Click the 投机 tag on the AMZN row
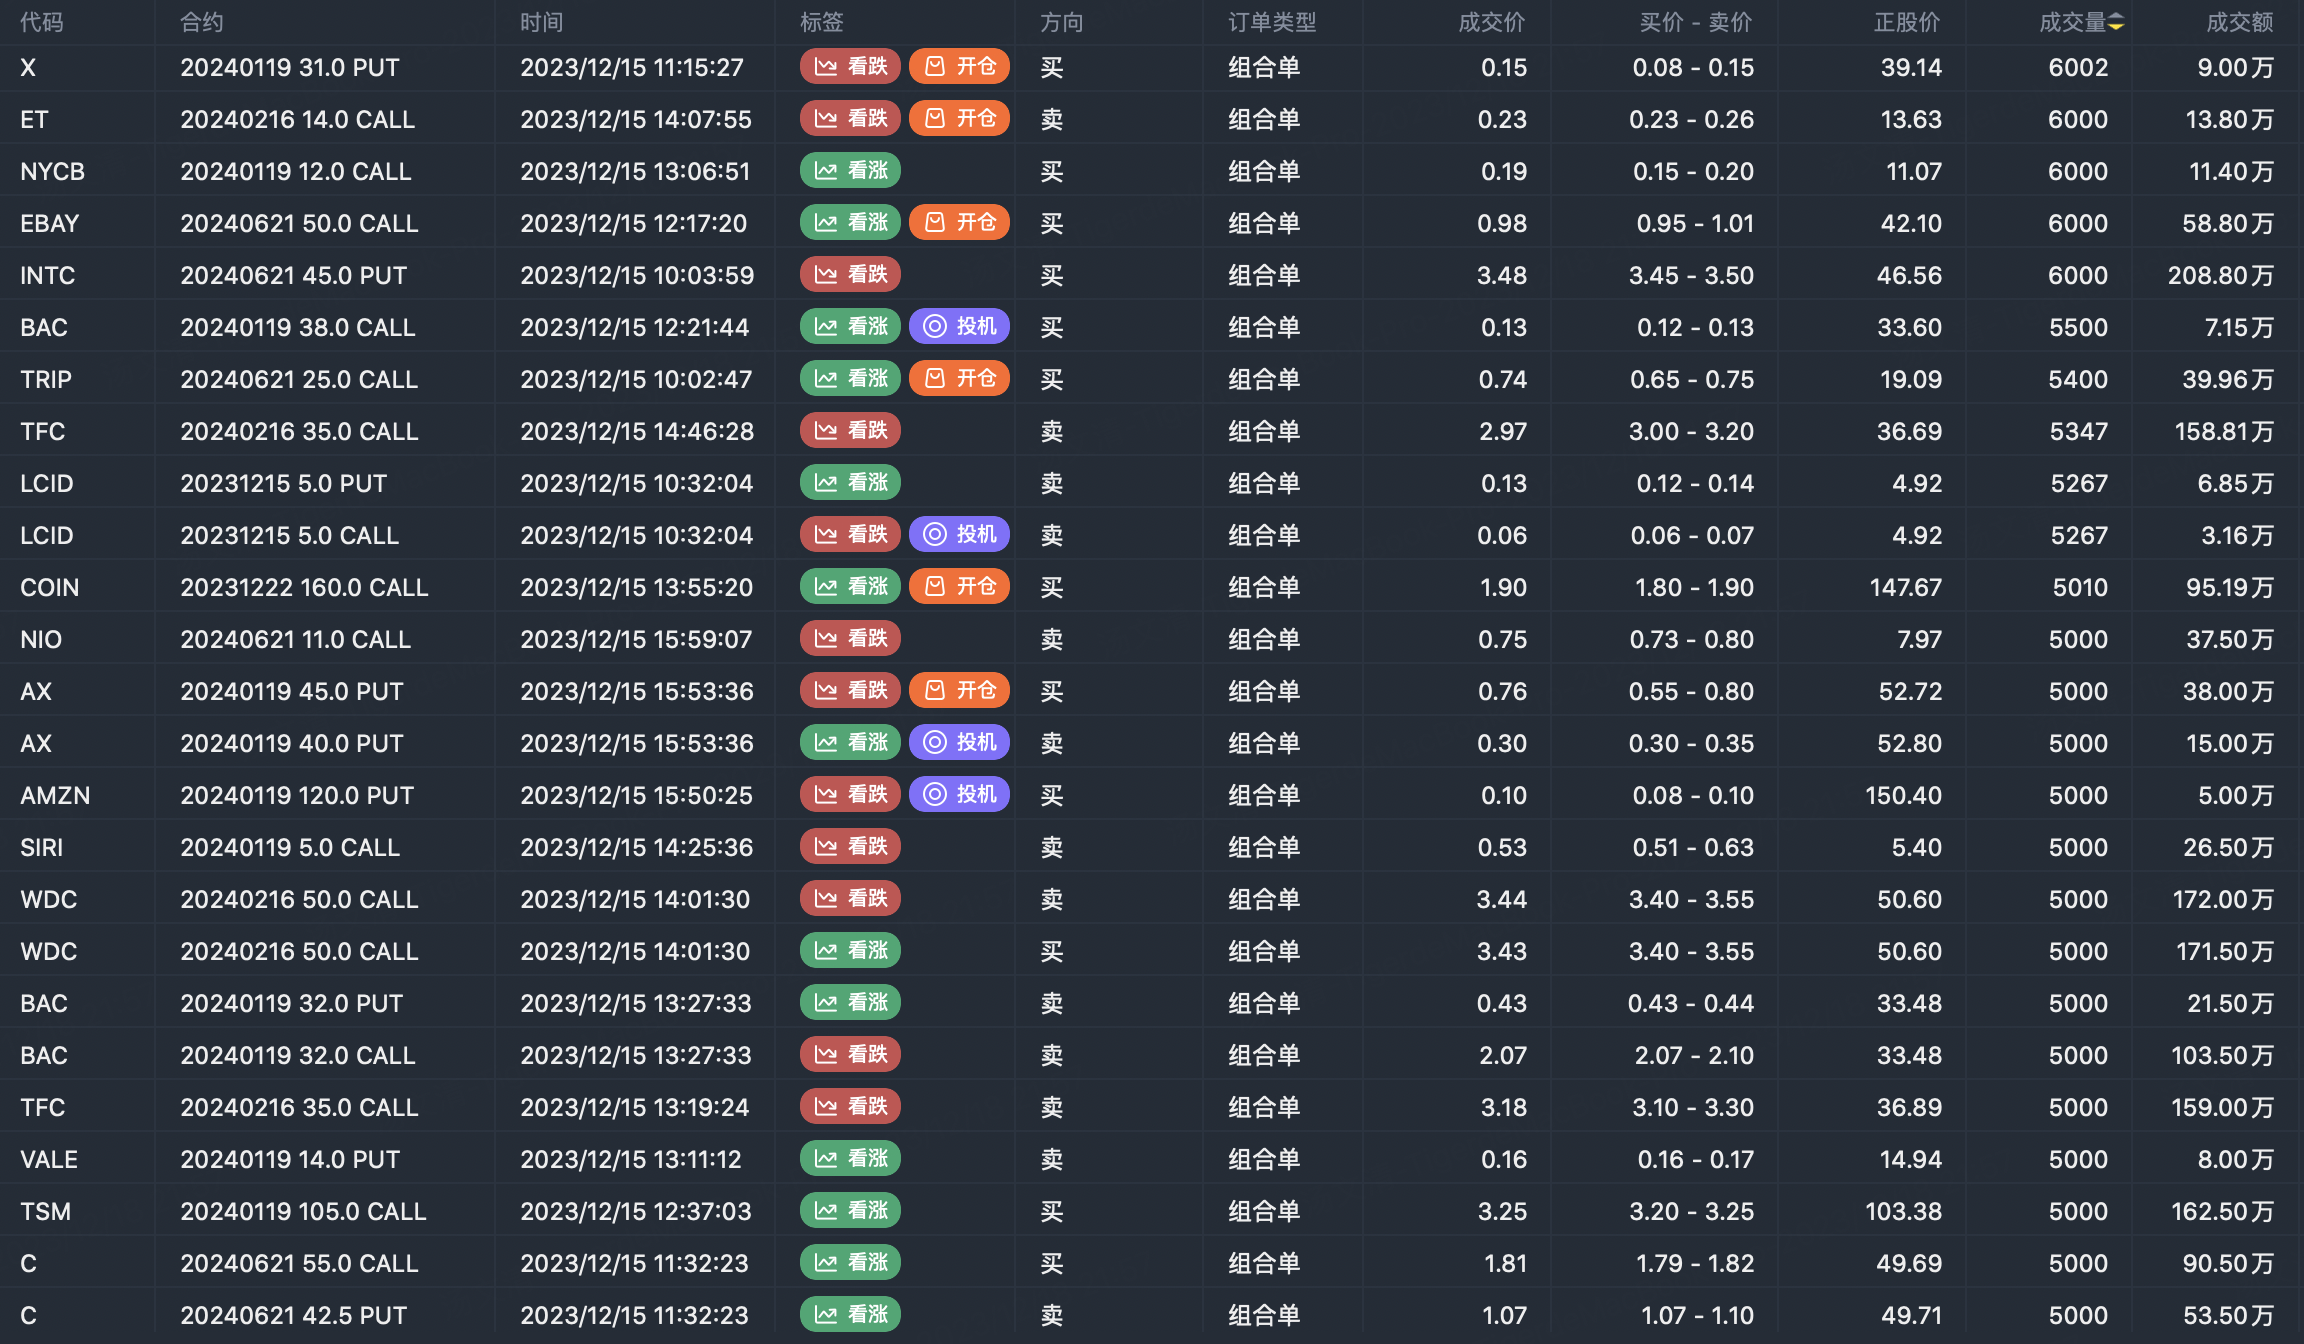2304x1344 pixels. [x=959, y=795]
